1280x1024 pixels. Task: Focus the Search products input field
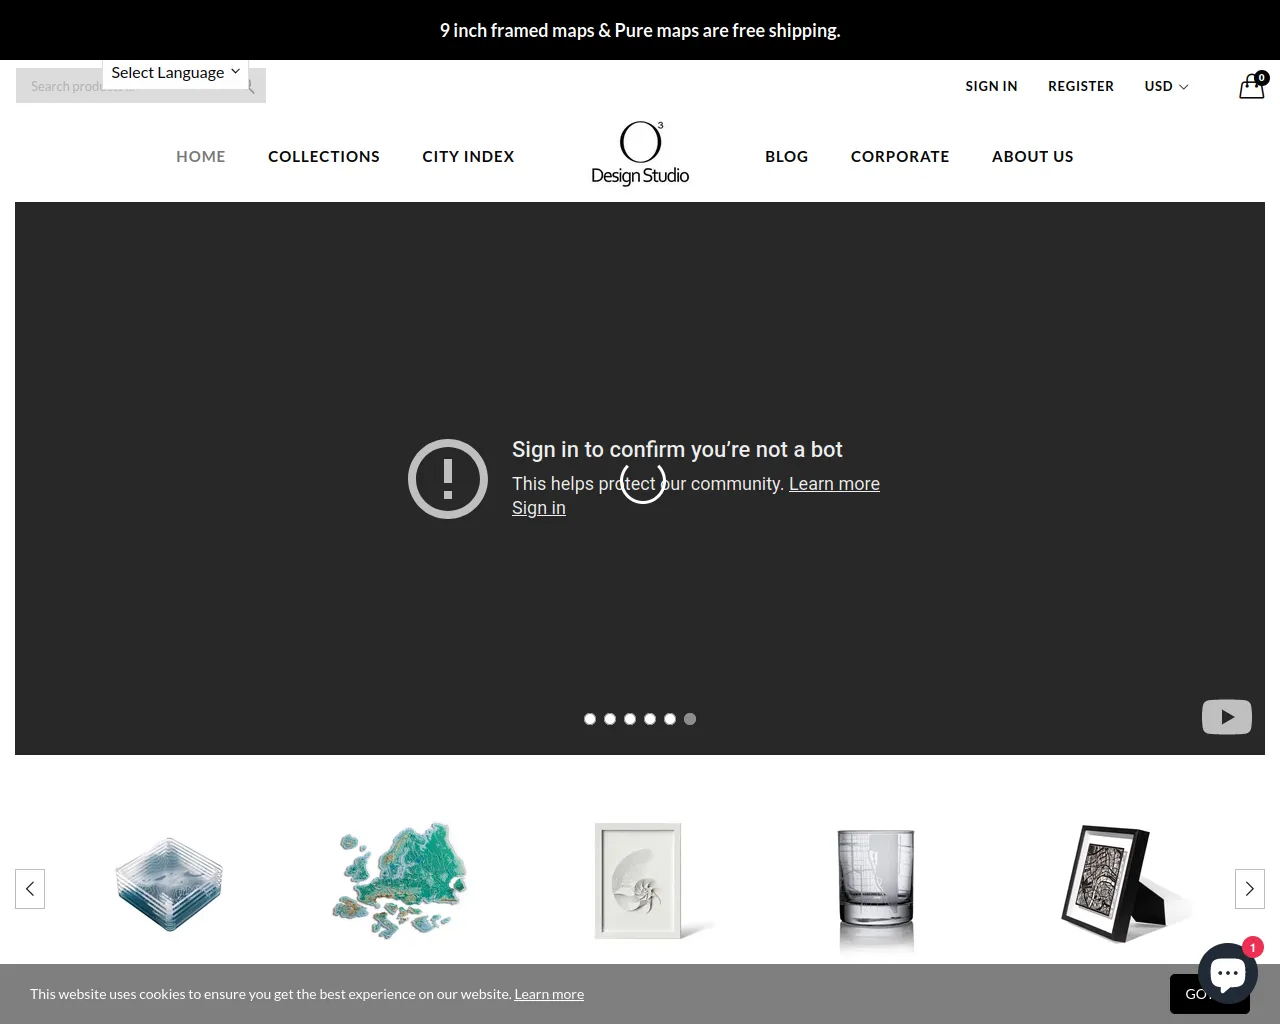(x=141, y=86)
